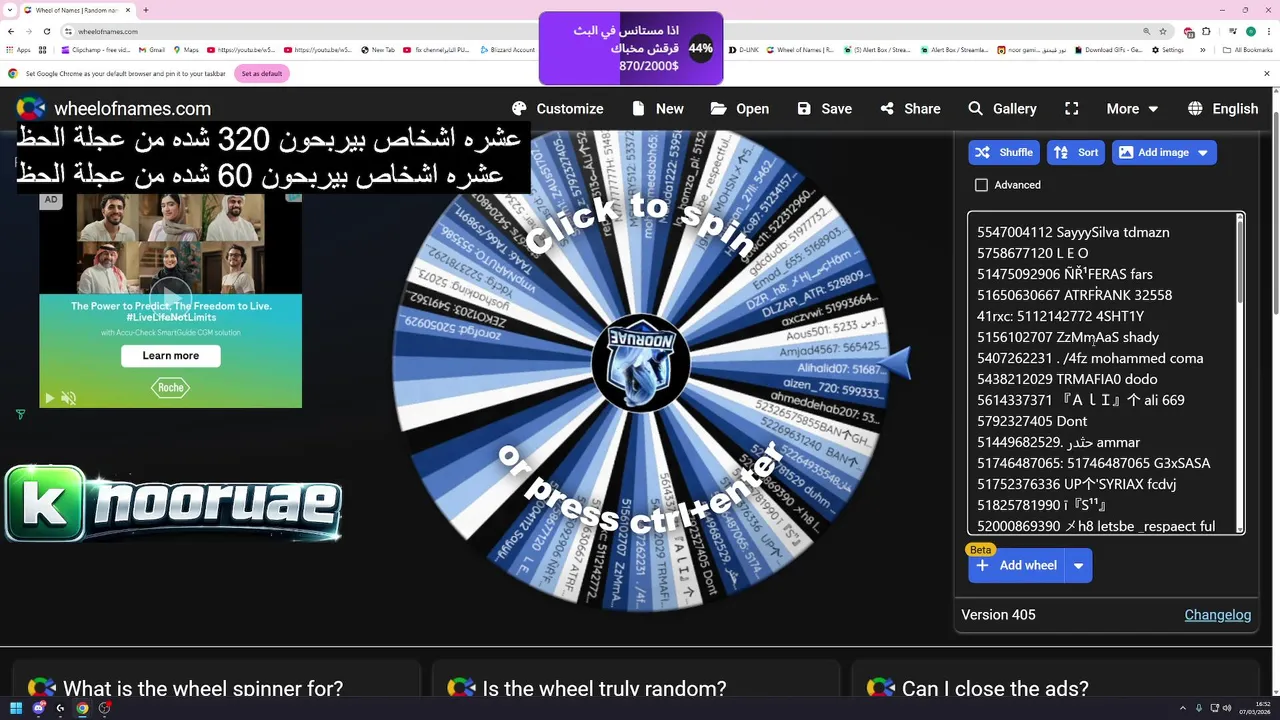Open the tab search dropdown

(x=11, y=10)
